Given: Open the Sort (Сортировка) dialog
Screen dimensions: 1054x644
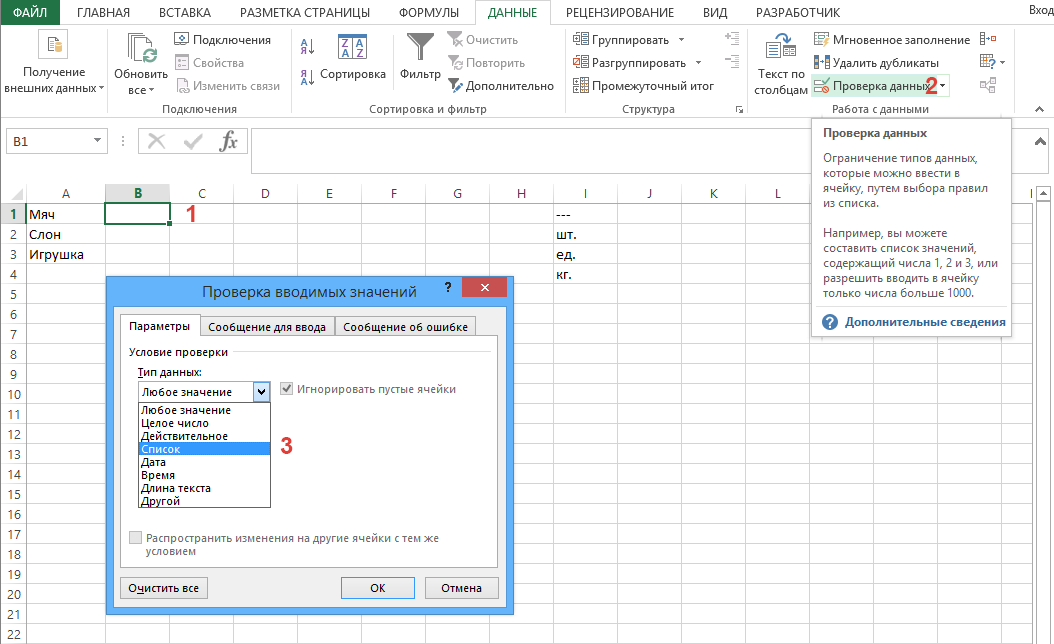Looking at the screenshot, I should [x=352, y=57].
